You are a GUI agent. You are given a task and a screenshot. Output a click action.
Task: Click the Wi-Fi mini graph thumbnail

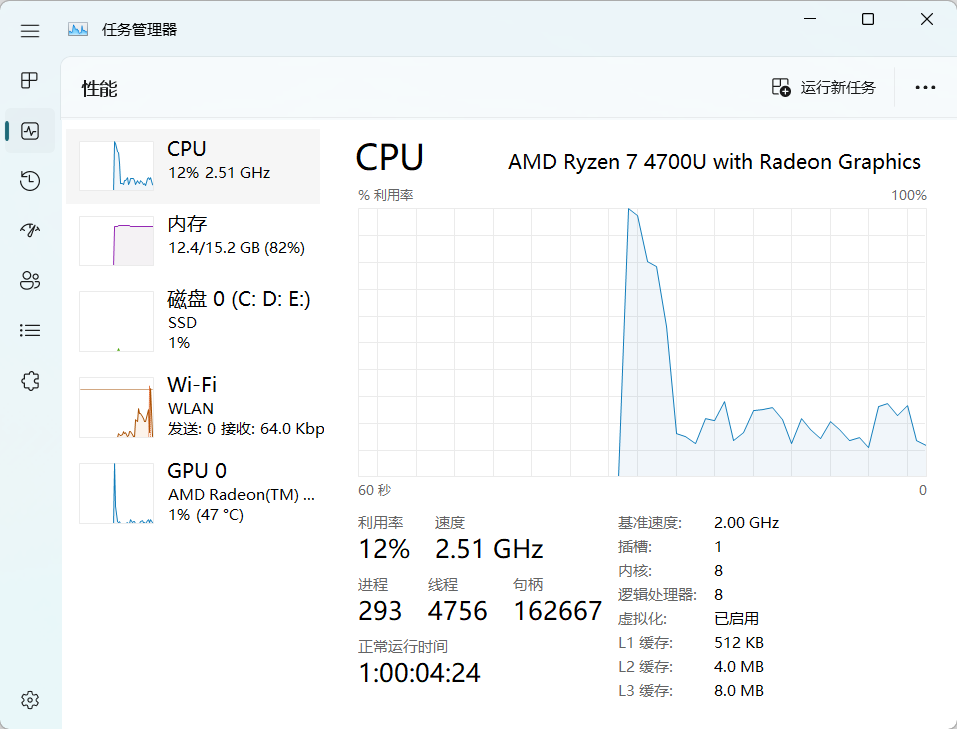(116, 407)
